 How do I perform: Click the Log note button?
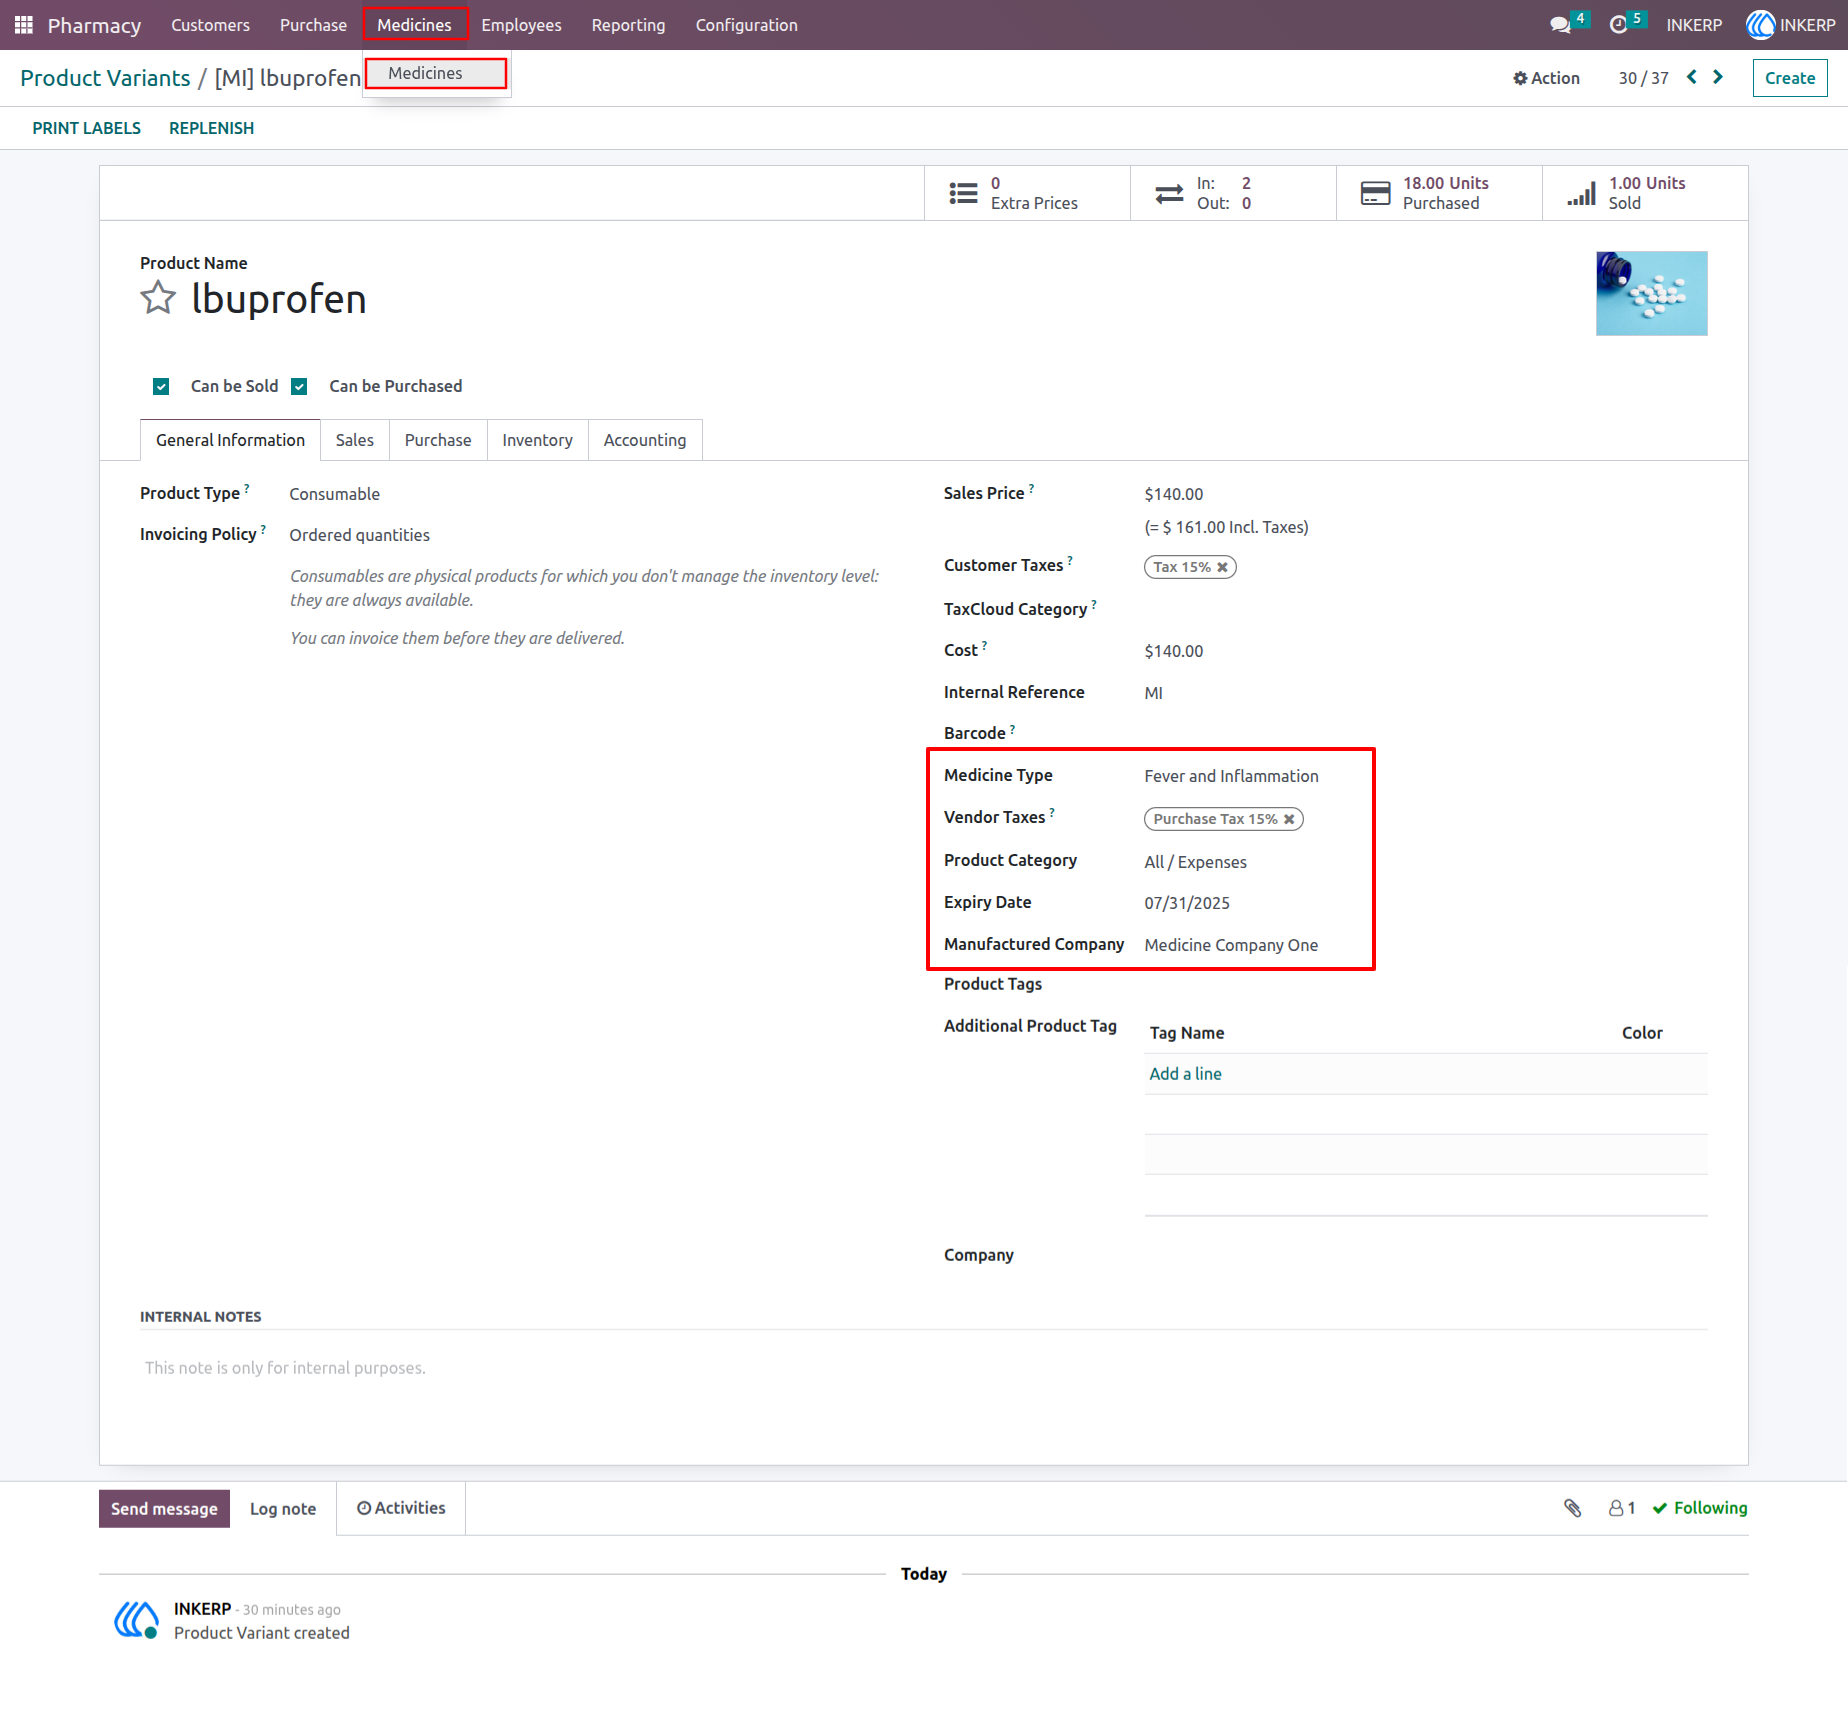[x=283, y=1509]
